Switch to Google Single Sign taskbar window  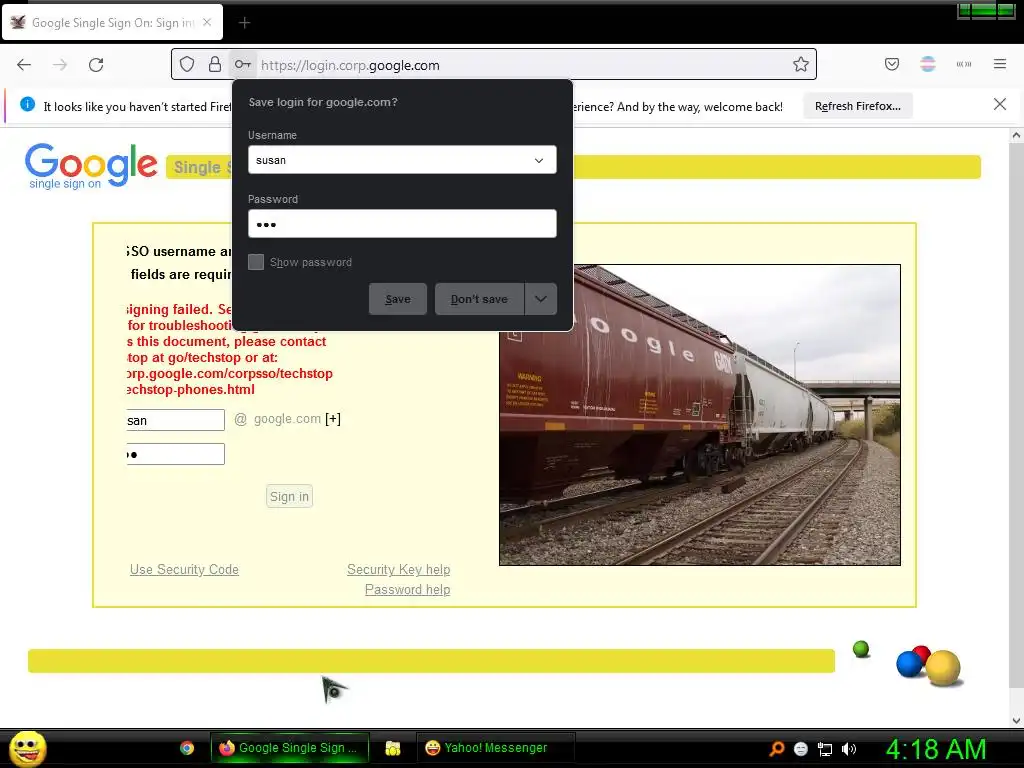pos(290,748)
